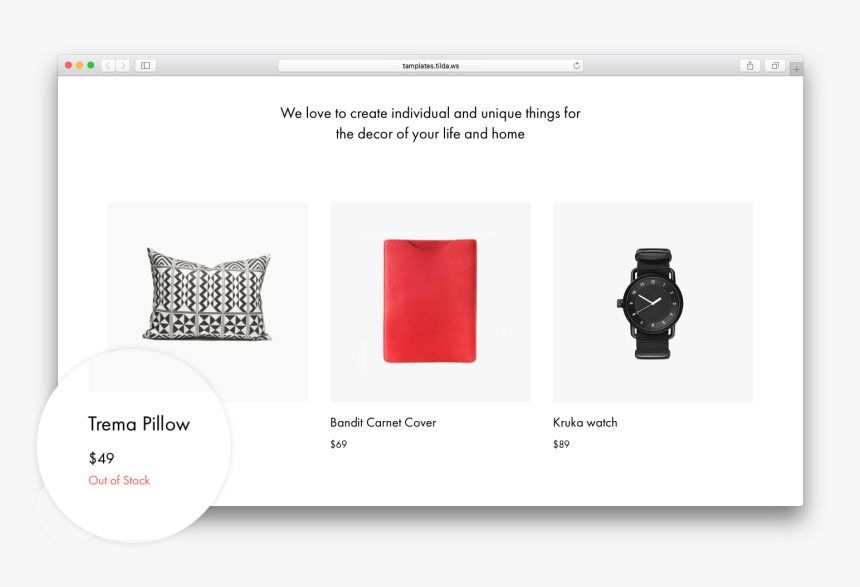This screenshot has height=587, width=860.
Task: Click the Out of Stock label
Action: [119, 480]
